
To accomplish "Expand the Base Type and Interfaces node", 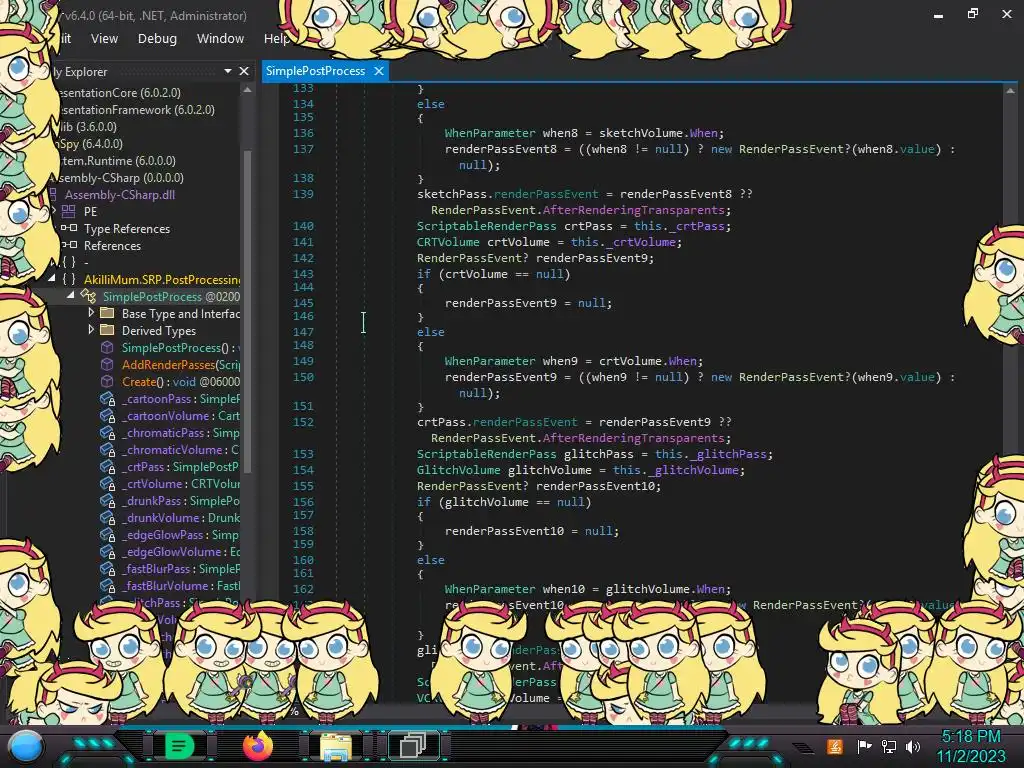I will (91, 313).
